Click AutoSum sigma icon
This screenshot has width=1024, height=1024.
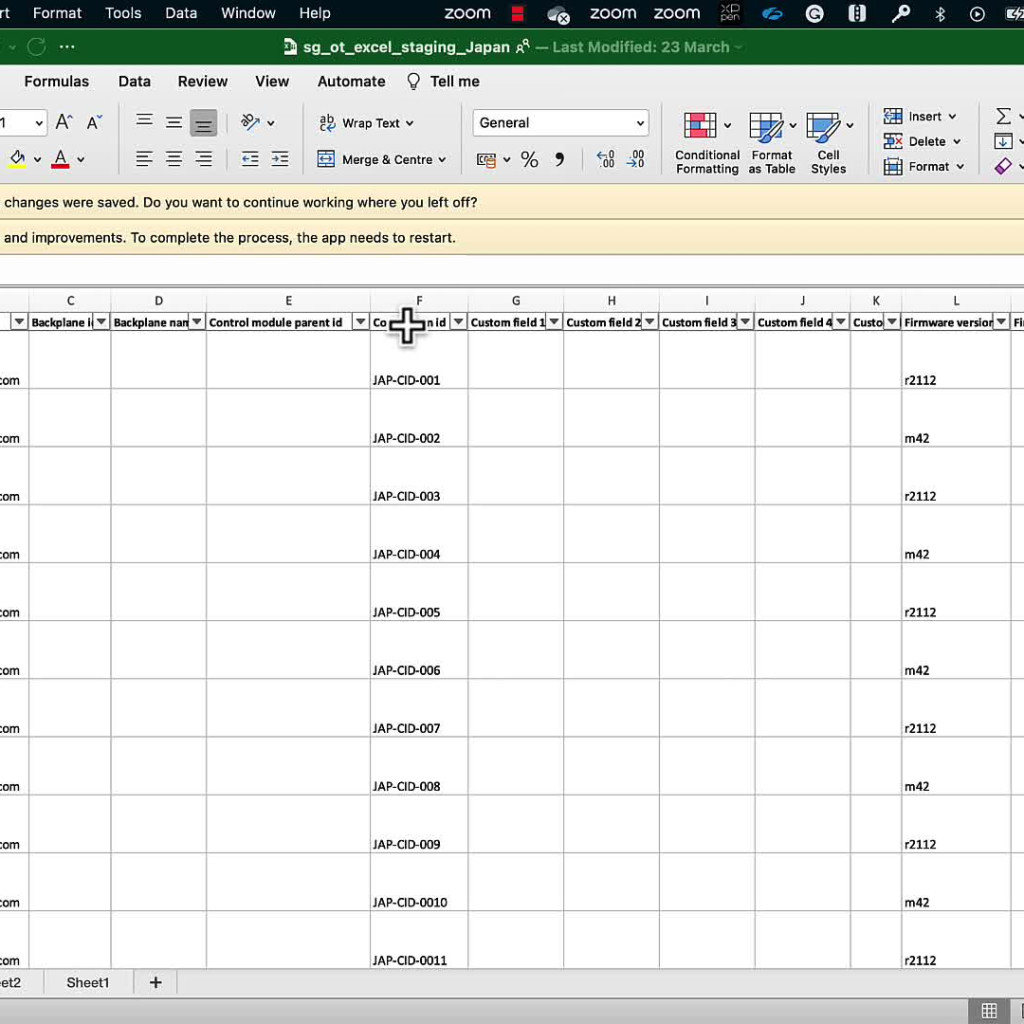(x=1003, y=116)
